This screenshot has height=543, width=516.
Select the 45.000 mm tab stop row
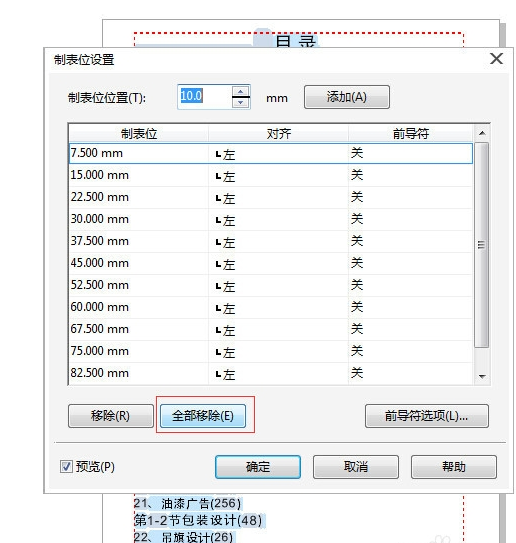pos(271,263)
